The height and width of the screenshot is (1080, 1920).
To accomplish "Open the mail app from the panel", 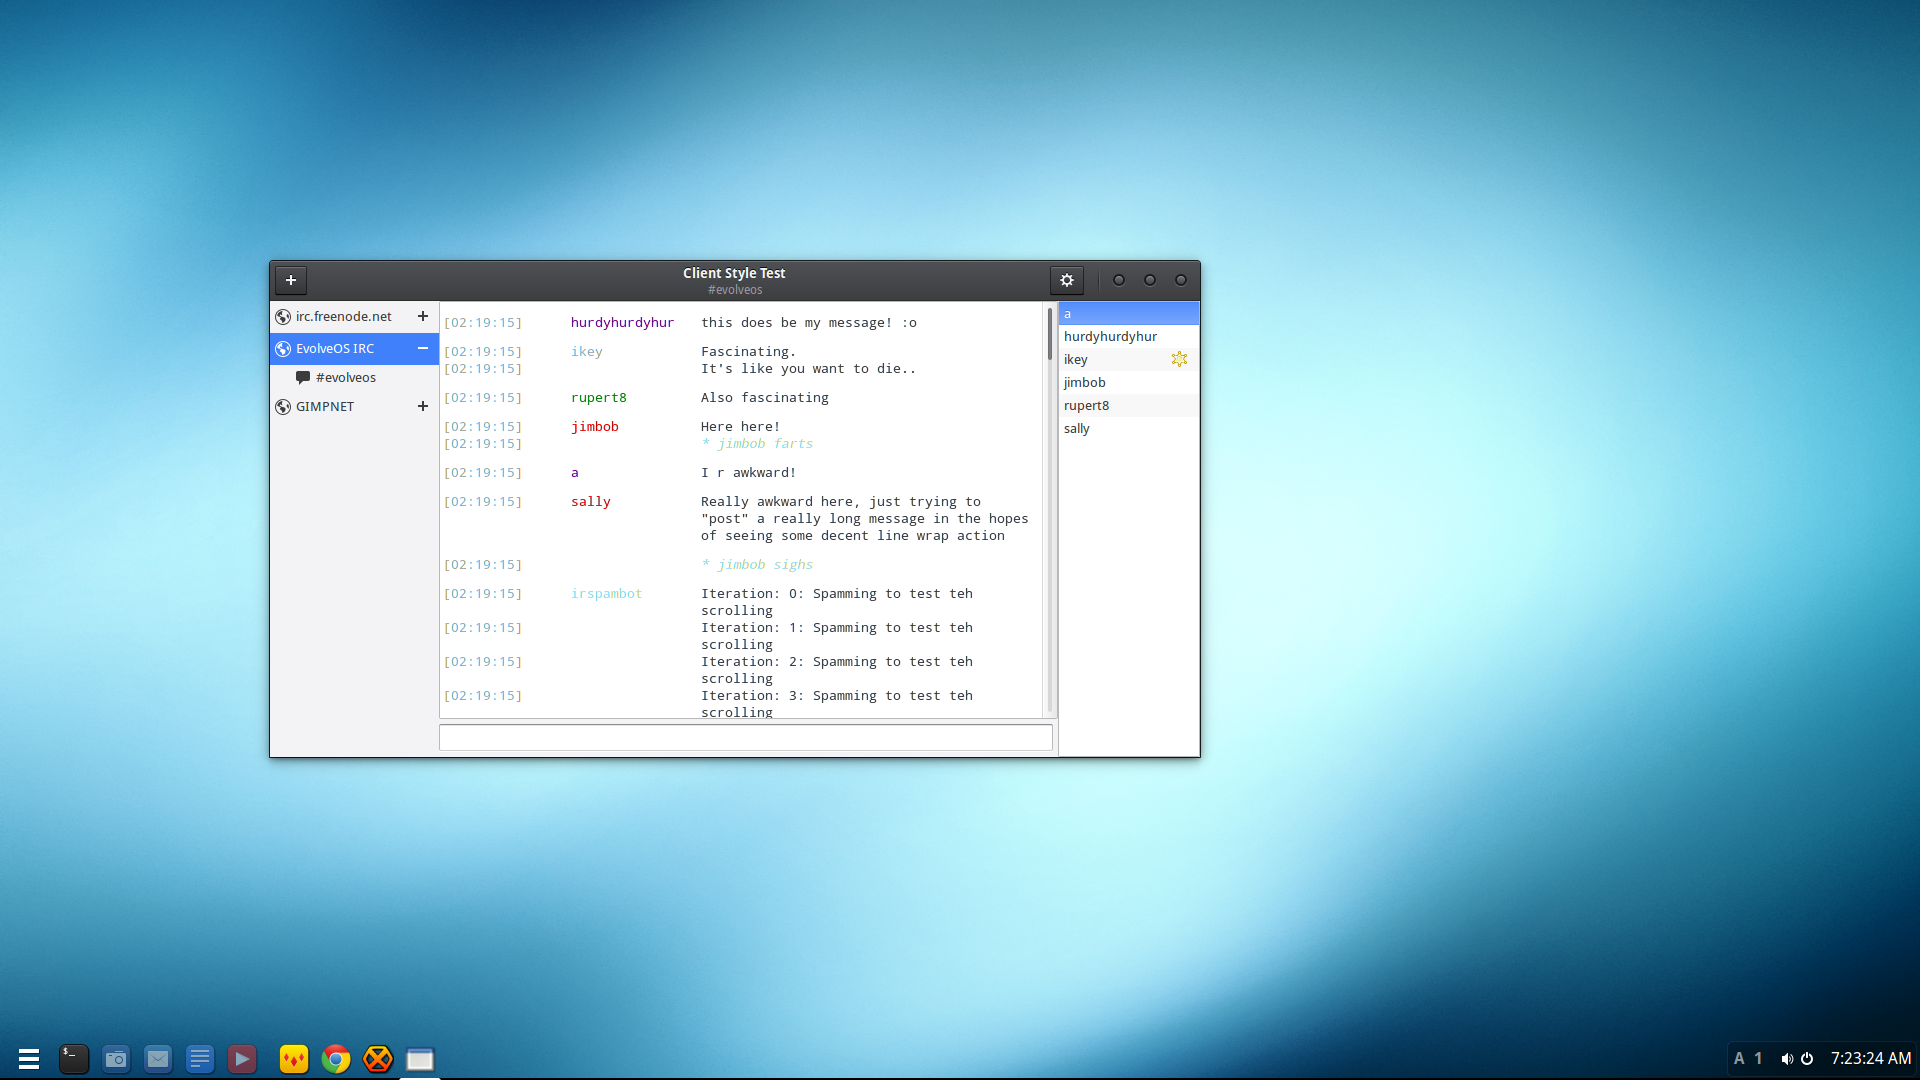I will click(158, 1059).
